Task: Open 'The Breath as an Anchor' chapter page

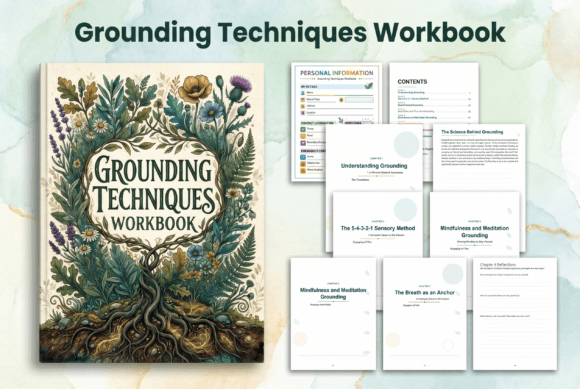Action: click(x=424, y=314)
